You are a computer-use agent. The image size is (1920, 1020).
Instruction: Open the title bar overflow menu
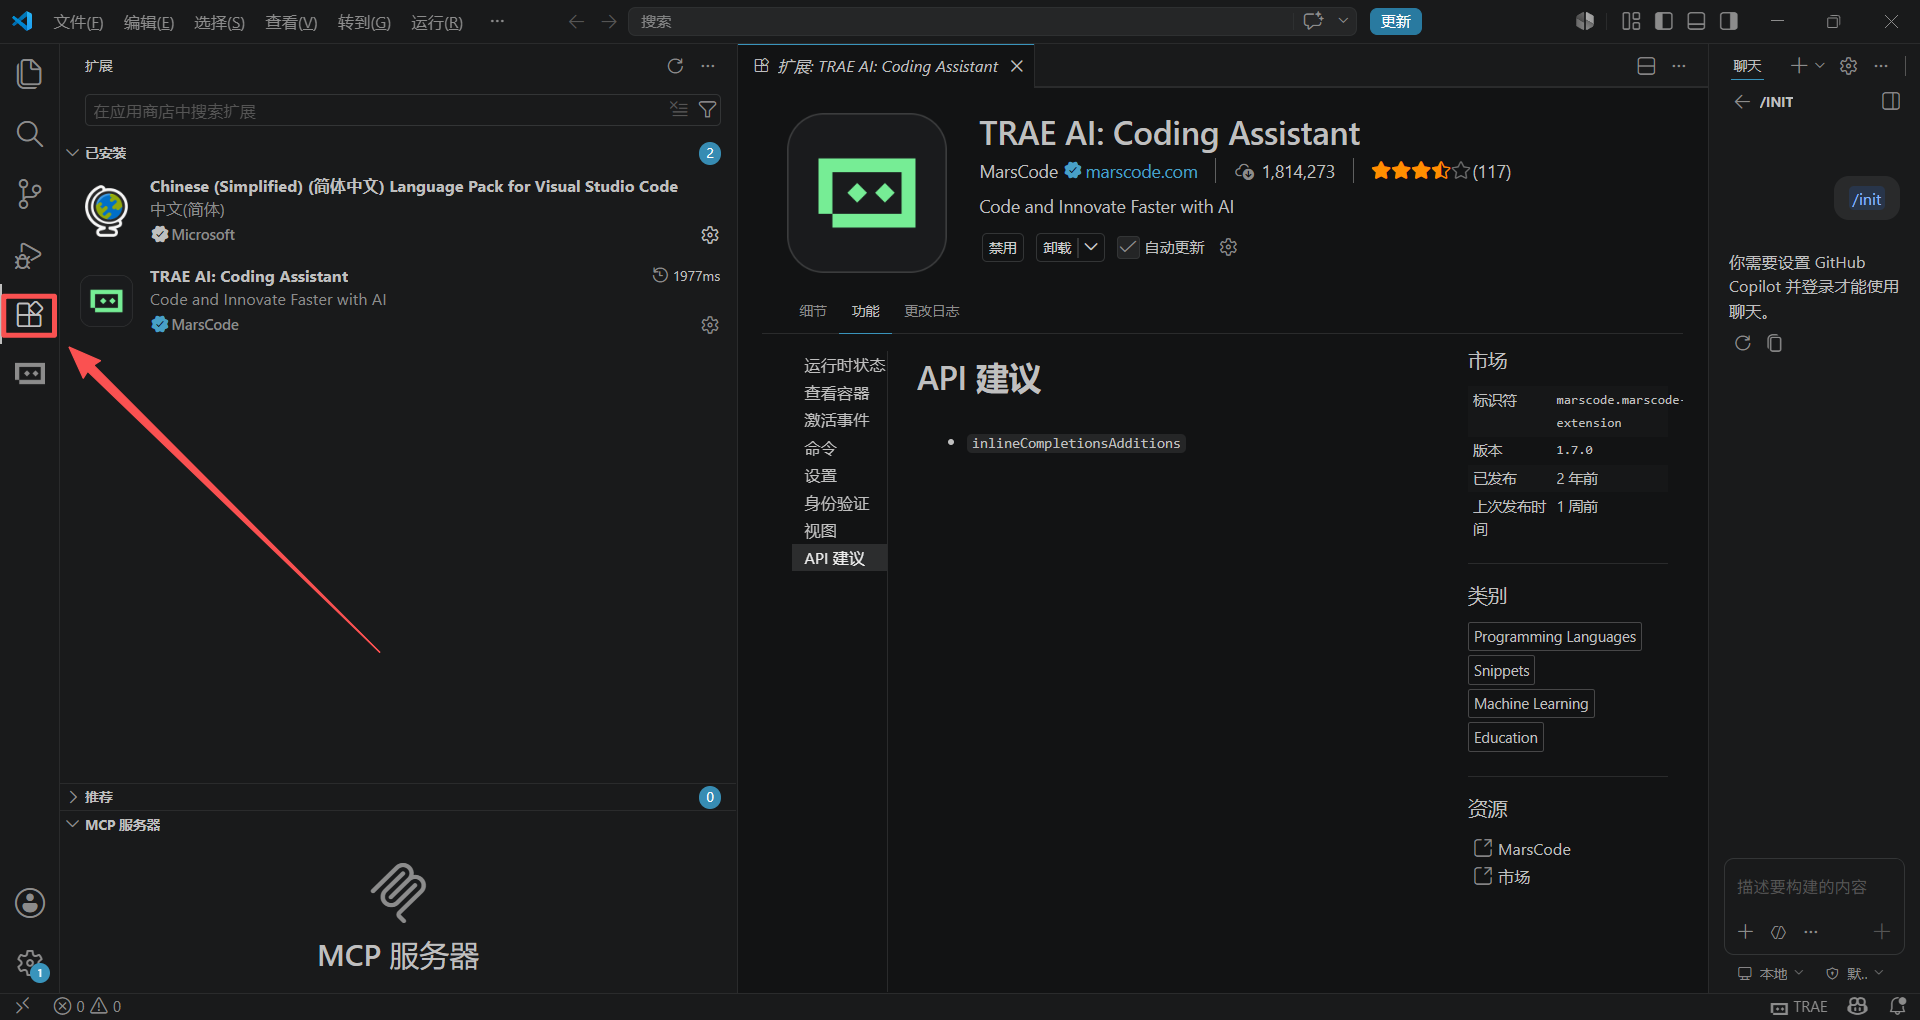pyautogui.click(x=497, y=21)
